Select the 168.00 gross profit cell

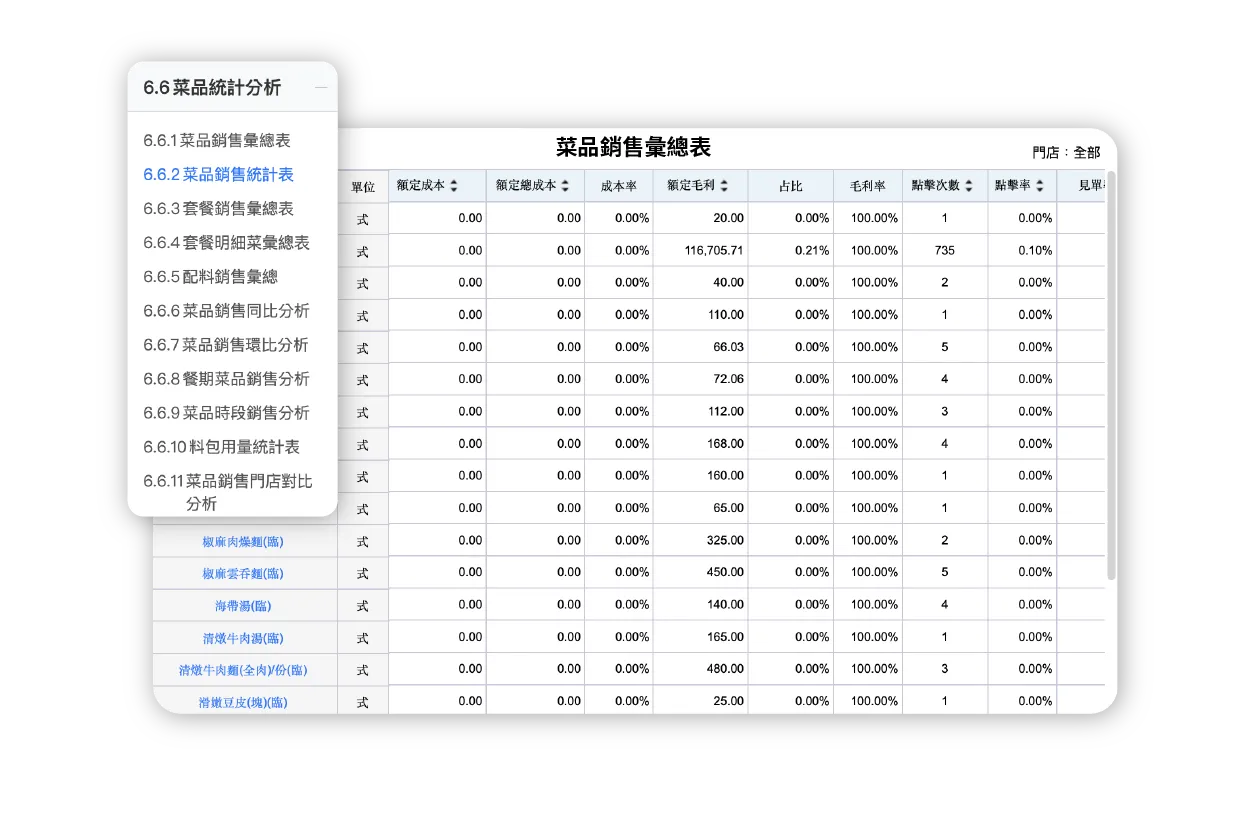point(700,444)
